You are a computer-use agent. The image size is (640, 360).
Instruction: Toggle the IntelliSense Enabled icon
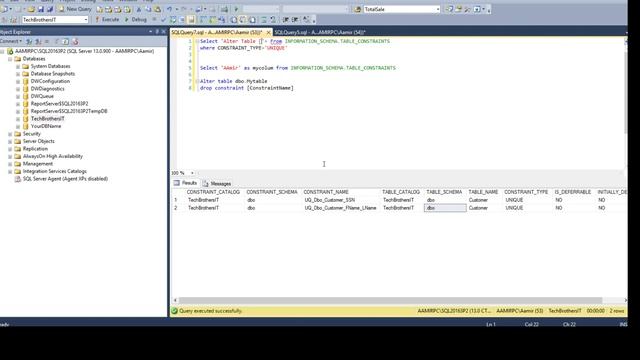point(191,19)
